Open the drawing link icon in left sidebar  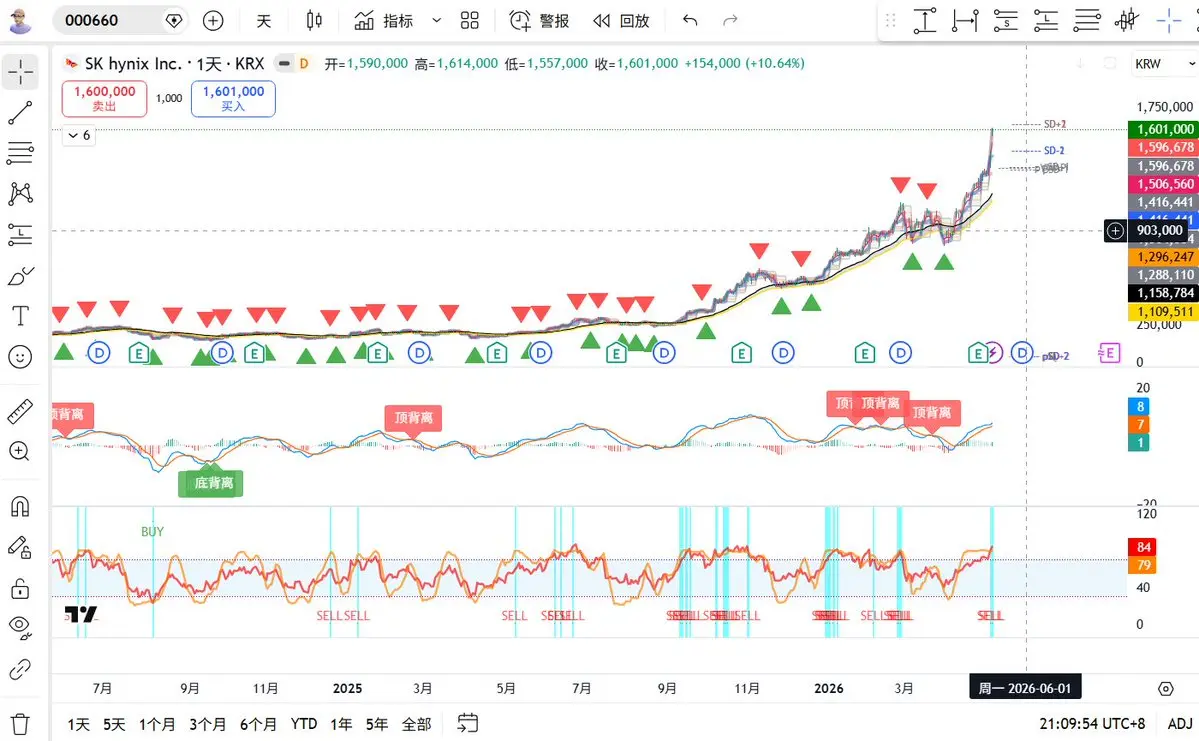21,670
